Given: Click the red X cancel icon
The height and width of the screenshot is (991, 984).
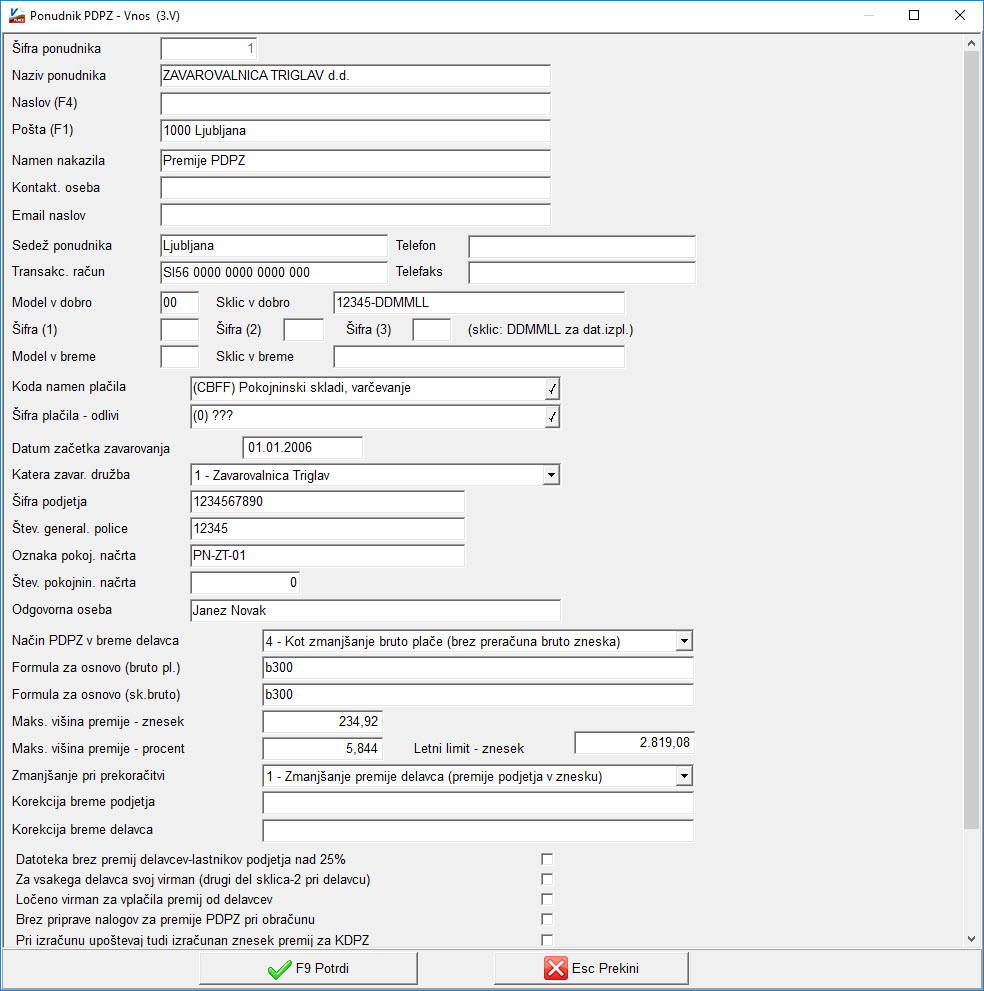Looking at the screenshot, I should pyautogui.click(x=556, y=968).
